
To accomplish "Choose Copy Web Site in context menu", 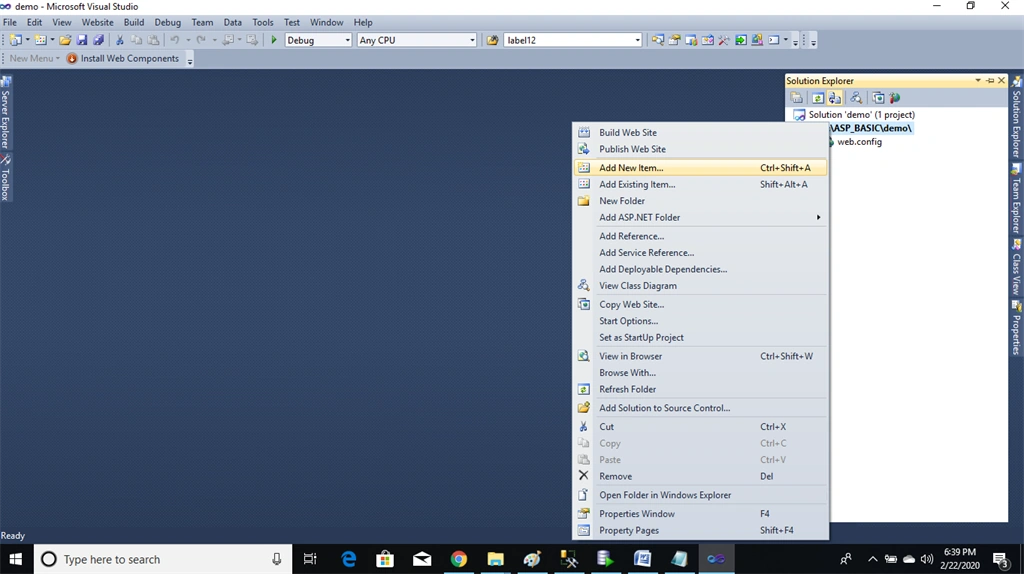I will tap(700, 304).
